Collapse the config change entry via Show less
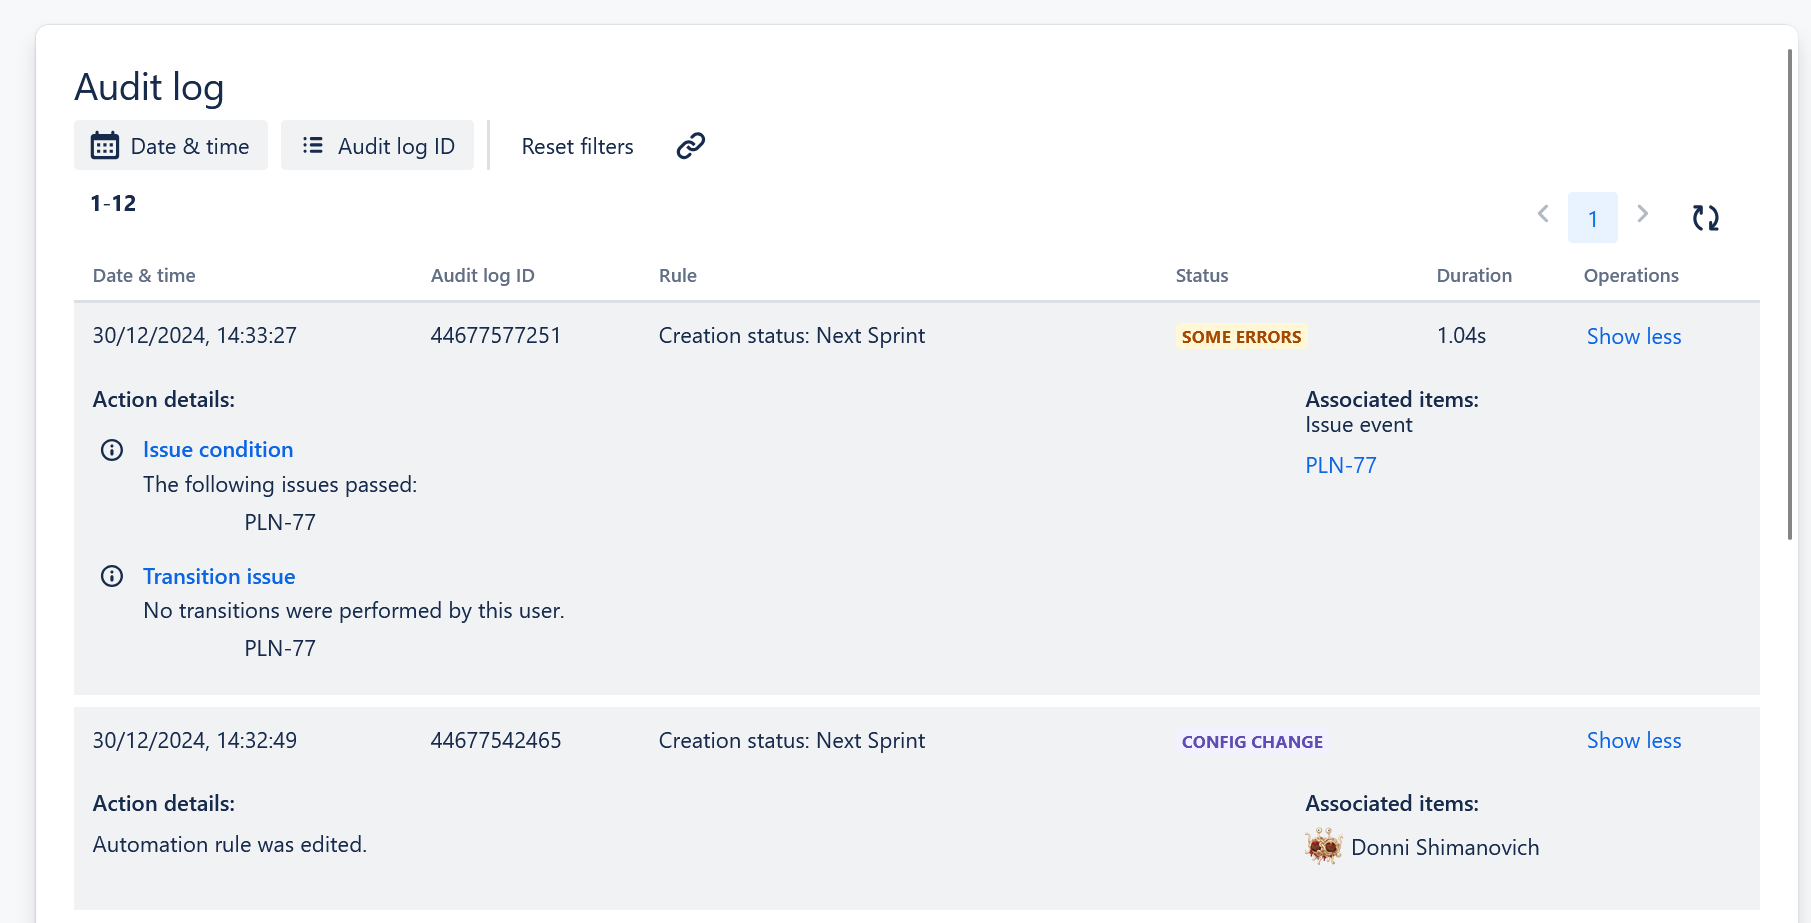Image resolution: width=1811 pixels, height=923 pixels. point(1633,740)
